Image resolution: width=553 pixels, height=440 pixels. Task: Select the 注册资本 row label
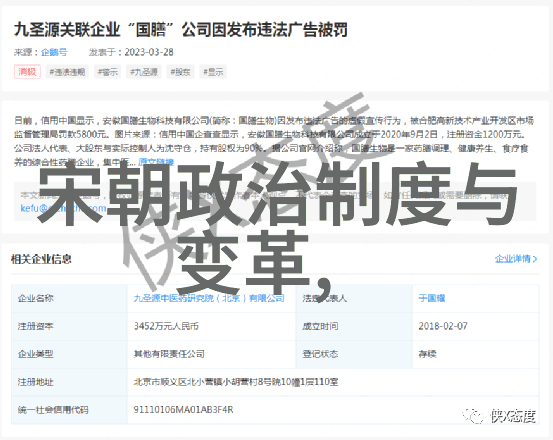click(36, 326)
